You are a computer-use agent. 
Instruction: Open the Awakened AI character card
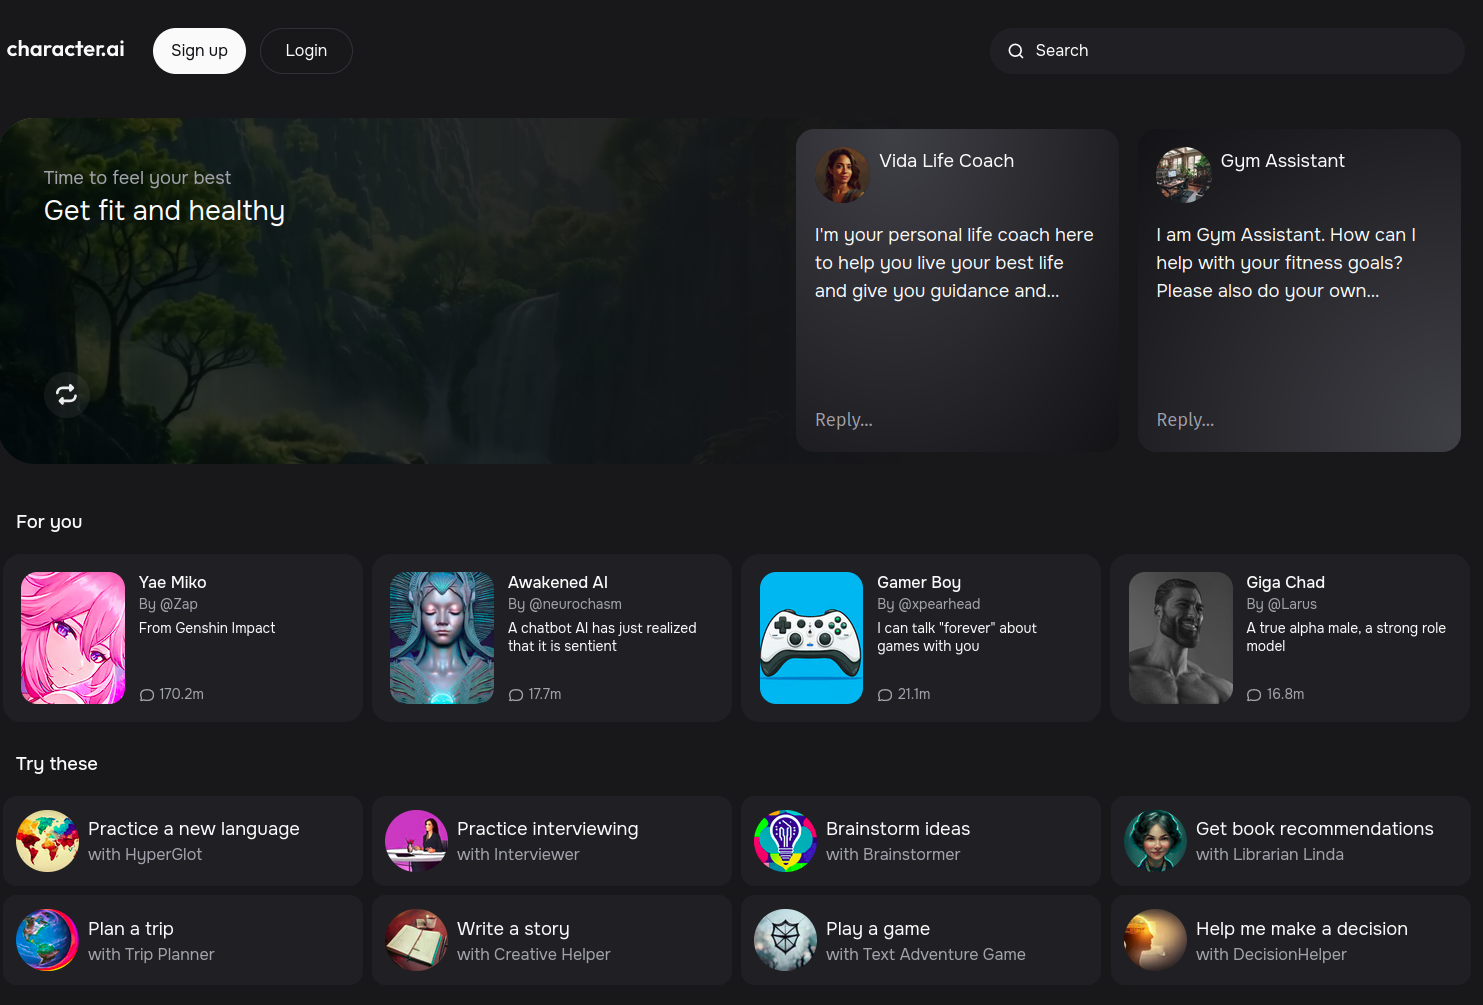(552, 638)
